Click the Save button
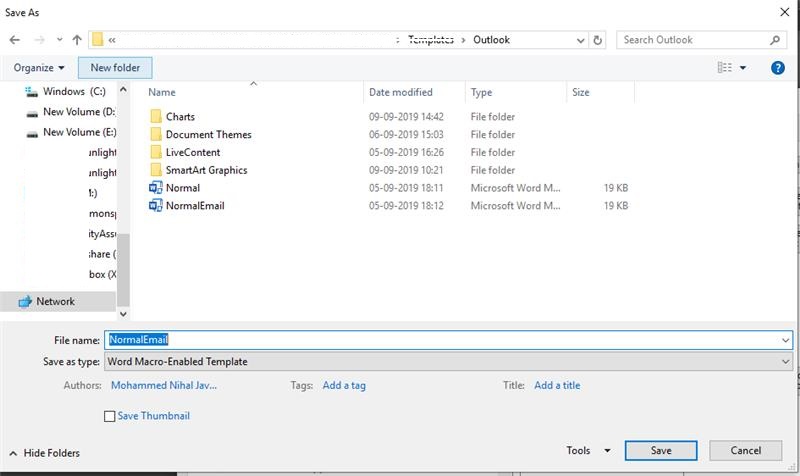The width and height of the screenshot is (800, 476). (661, 450)
